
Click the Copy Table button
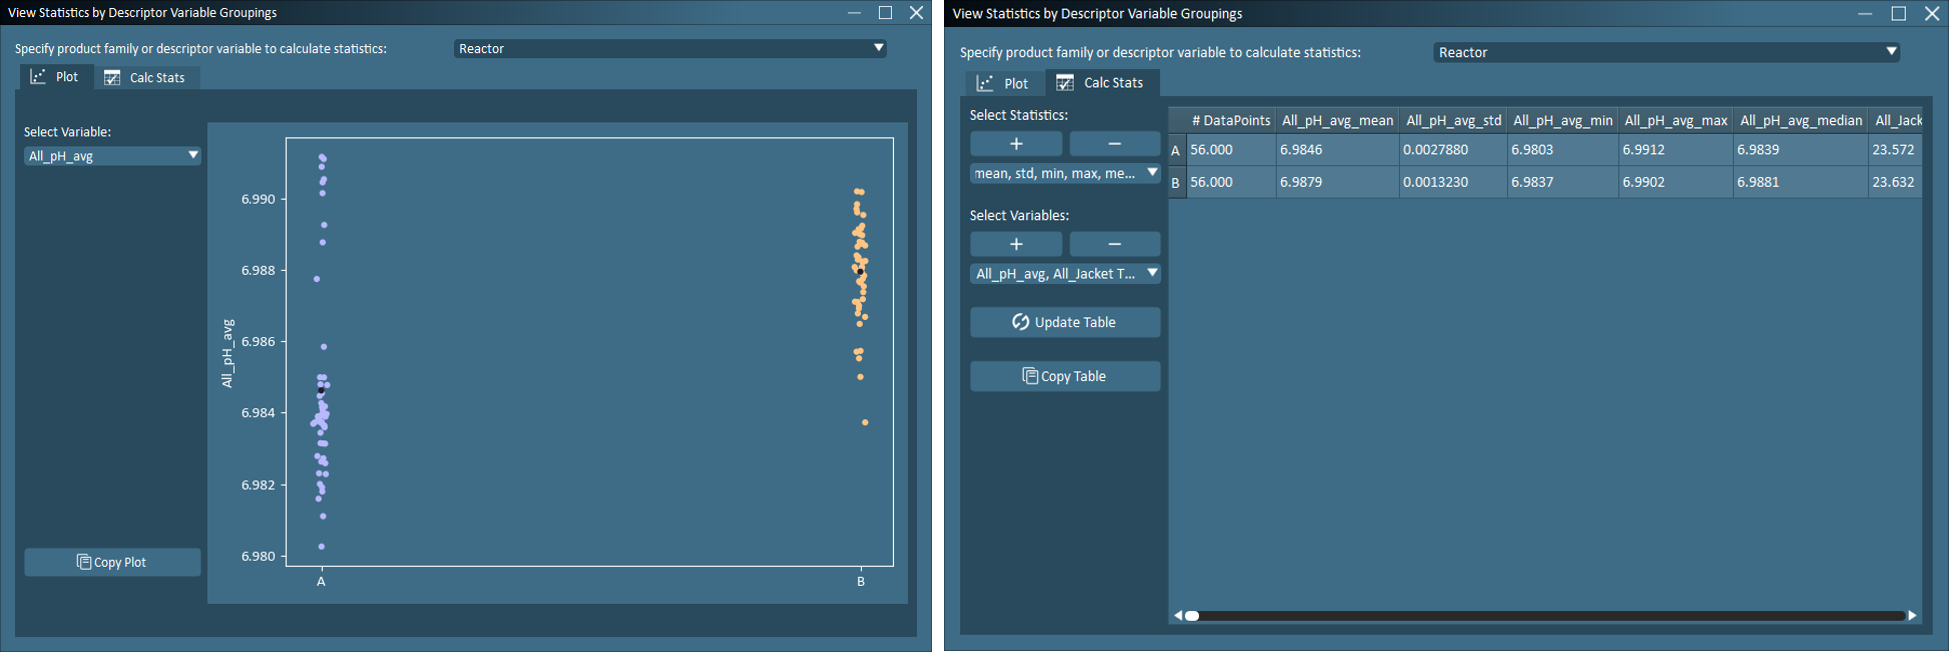coord(1064,376)
